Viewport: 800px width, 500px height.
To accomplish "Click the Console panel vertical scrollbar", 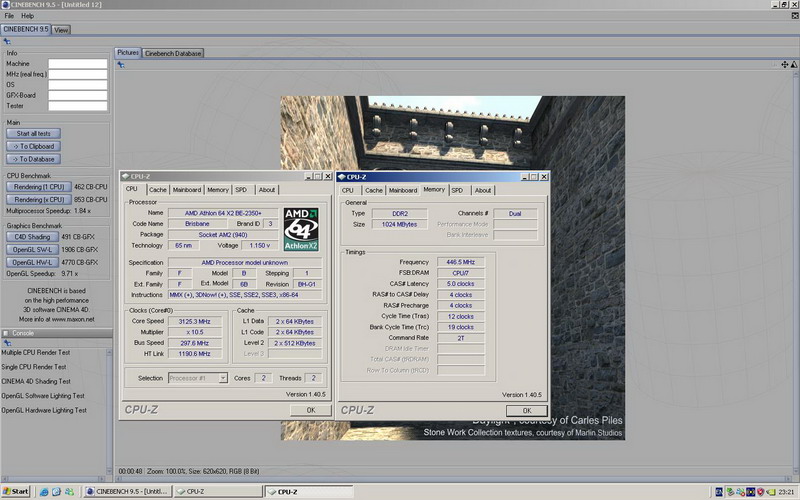I will click(109, 411).
